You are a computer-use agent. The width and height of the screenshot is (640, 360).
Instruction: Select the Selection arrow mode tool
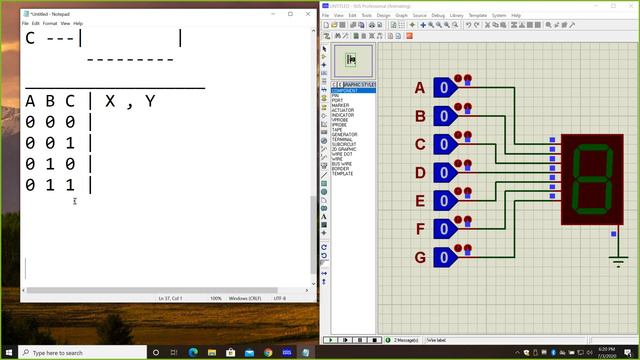(324, 49)
